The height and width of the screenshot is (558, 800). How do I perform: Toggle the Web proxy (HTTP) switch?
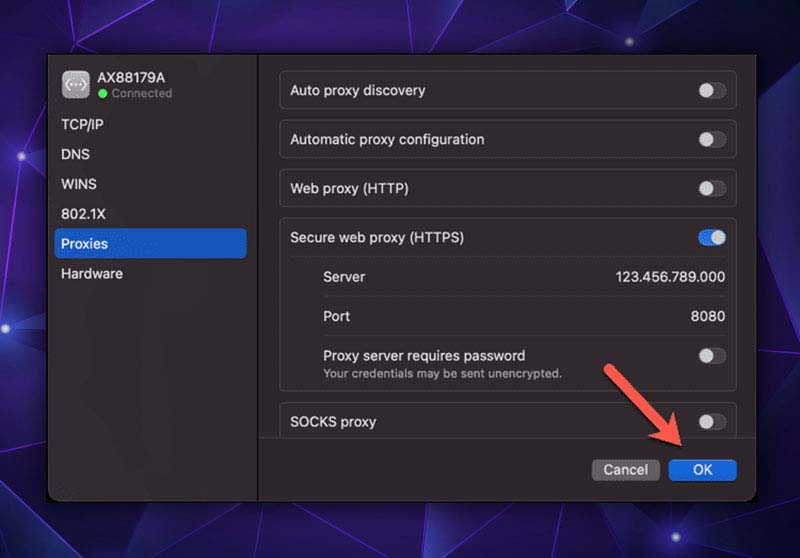712,188
